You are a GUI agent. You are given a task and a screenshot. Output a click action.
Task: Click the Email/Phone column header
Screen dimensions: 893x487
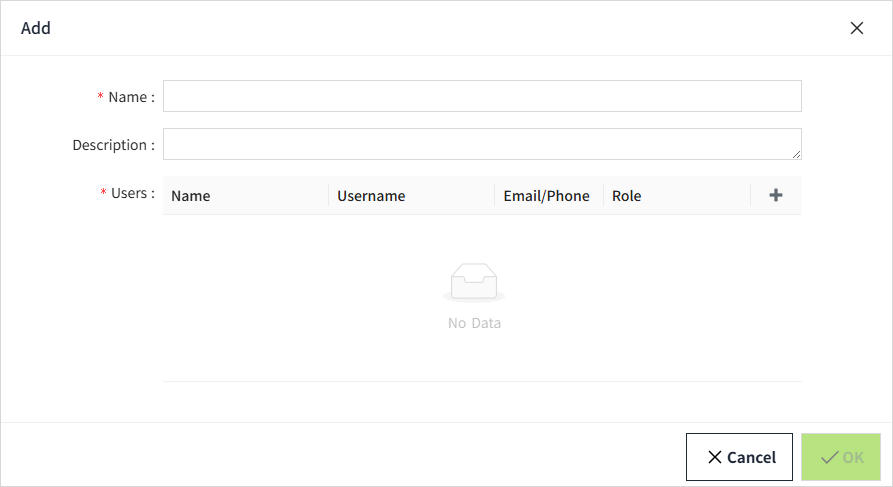tap(546, 196)
